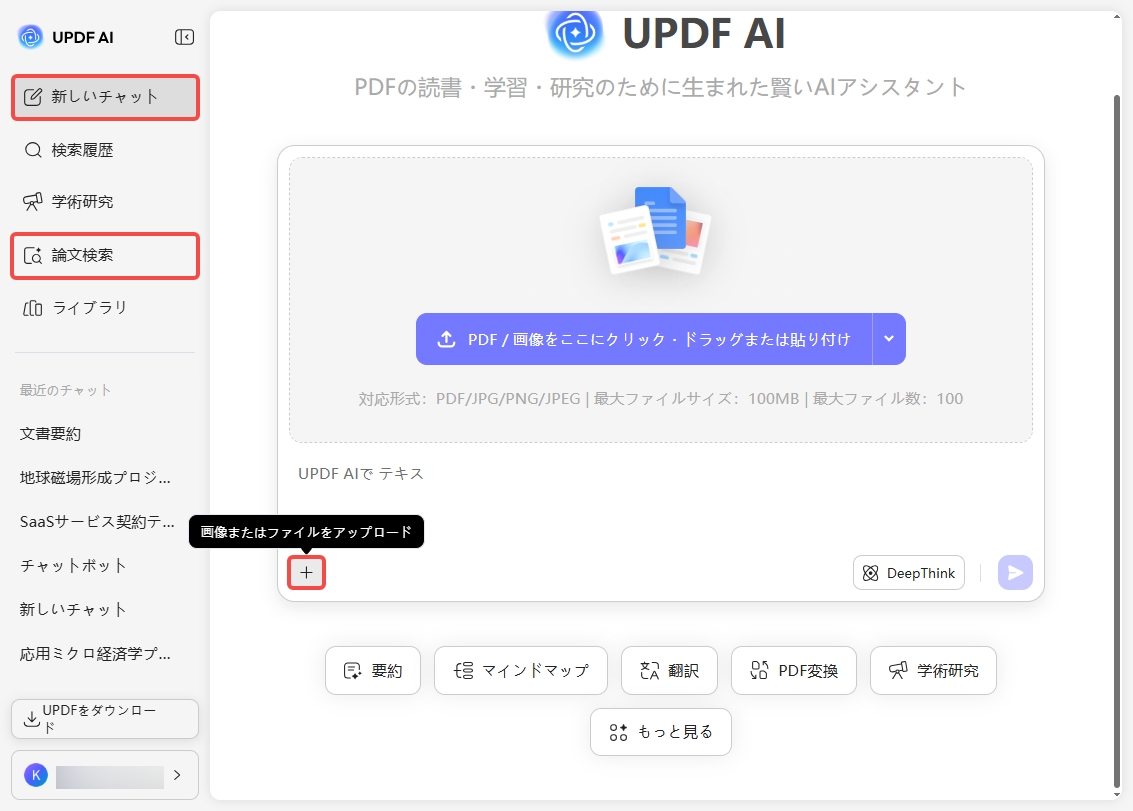The width and height of the screenshot is (1133, 811).
Task: Send the message with the paper plane icon
Action: 1014,572
